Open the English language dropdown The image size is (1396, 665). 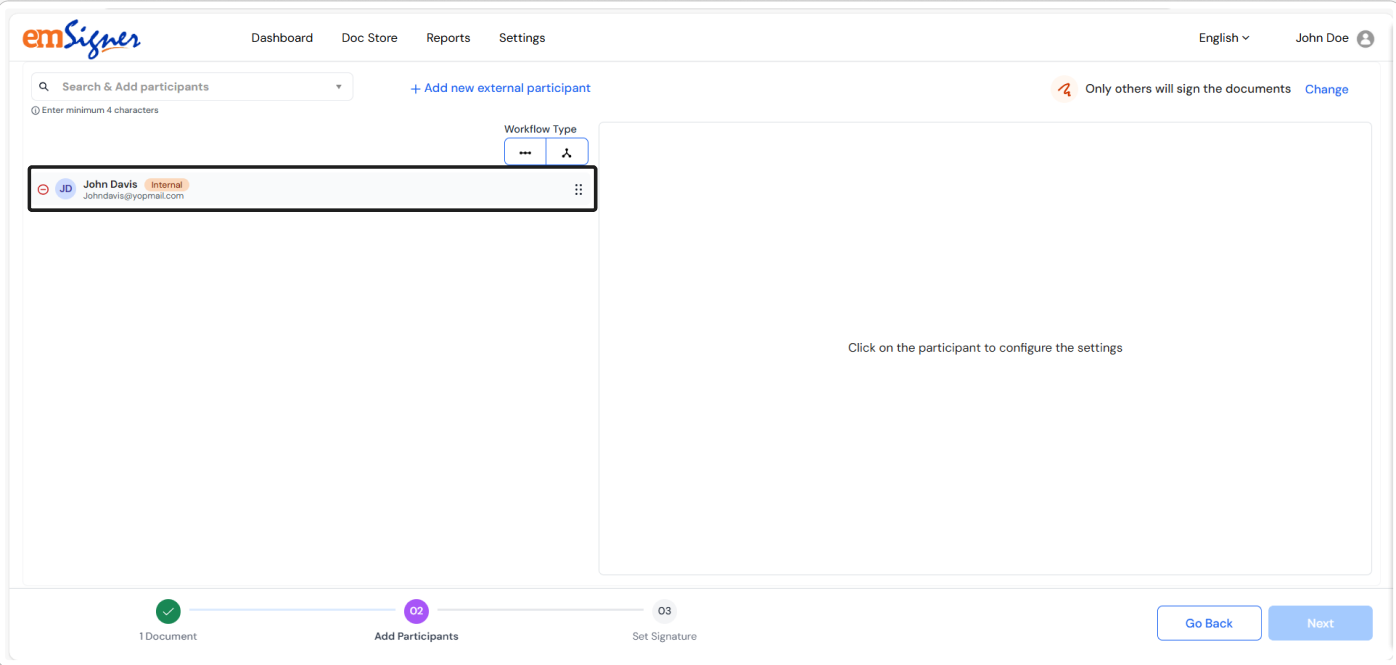(1224, 38)
